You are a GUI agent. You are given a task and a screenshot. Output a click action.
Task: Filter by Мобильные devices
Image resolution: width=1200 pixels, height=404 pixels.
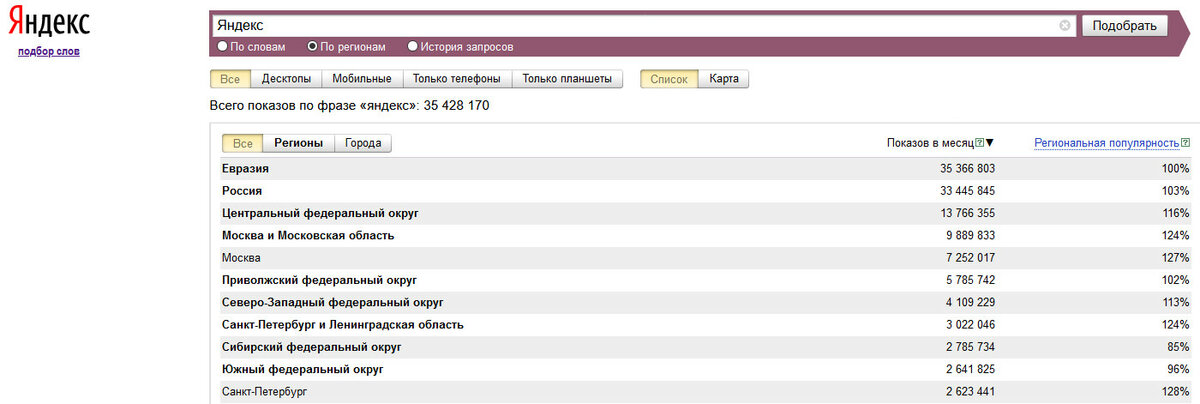361,79
